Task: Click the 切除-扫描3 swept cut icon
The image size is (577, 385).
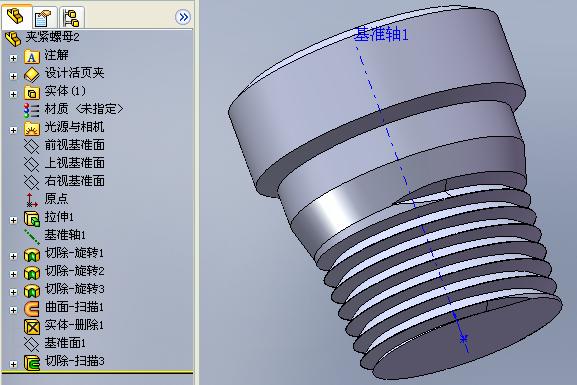Action: pos(32,362)
